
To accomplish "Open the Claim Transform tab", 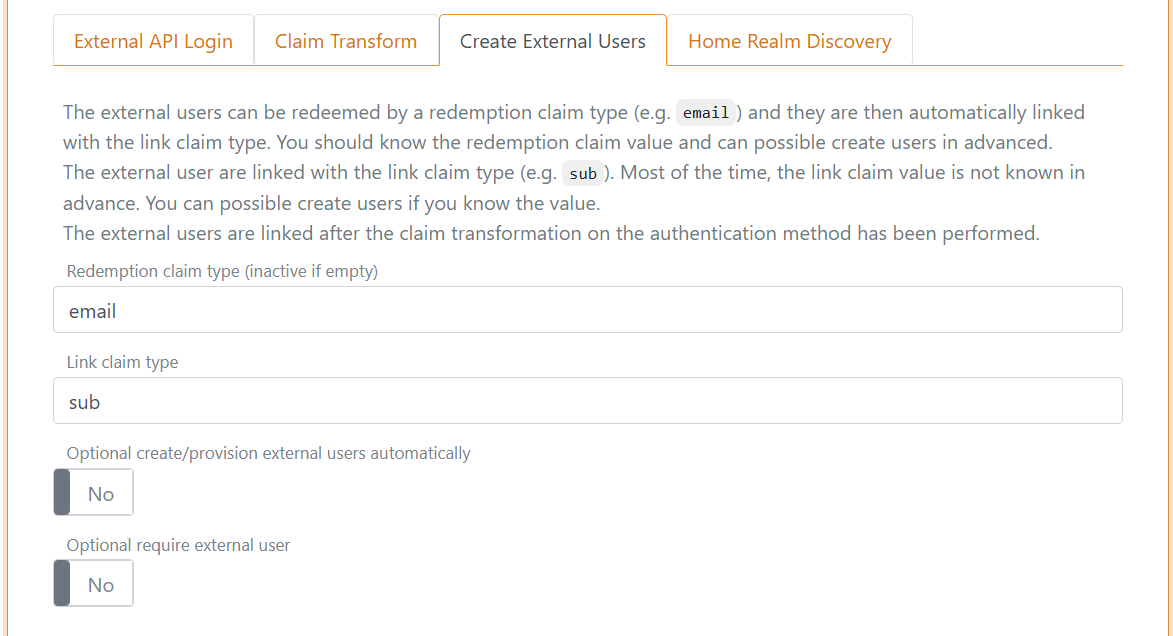I will click(x=346, y=41).
